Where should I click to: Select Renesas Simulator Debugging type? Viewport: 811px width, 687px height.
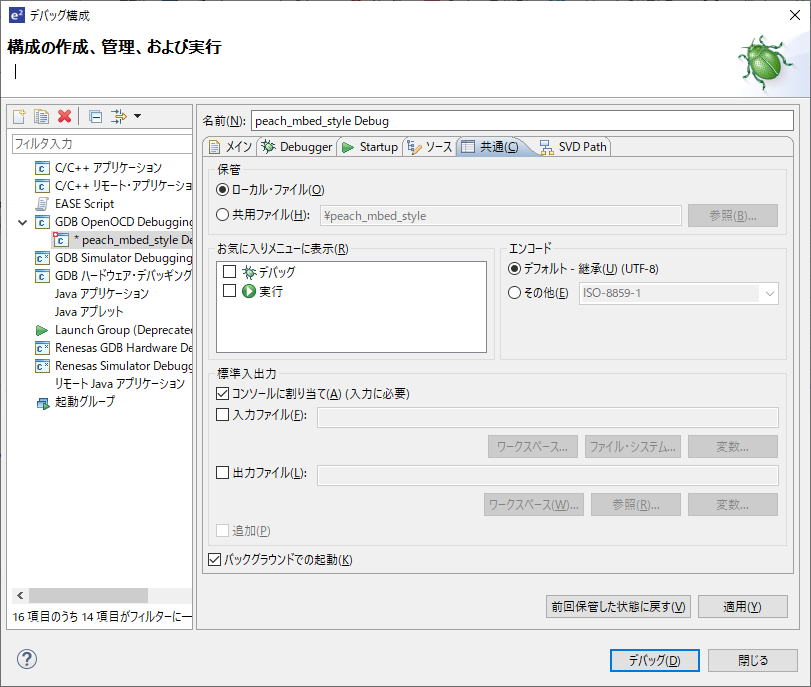113,366
